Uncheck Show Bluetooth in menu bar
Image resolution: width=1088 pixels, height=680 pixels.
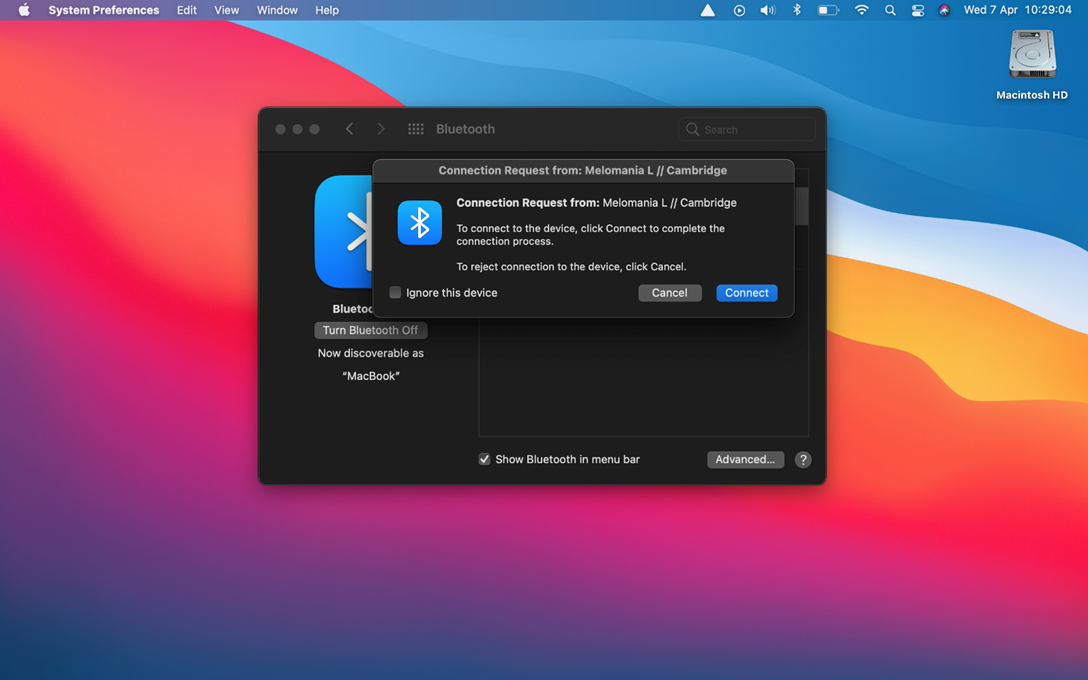click(x=484, y=459)
